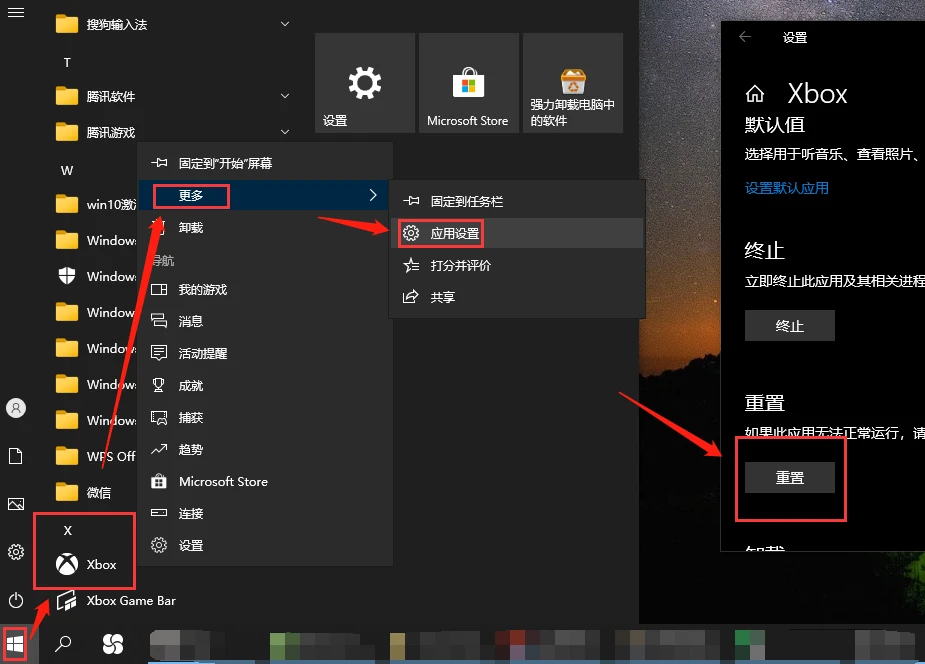Open the taskbar search magnifier icon
The image size is (925, 664).
coord(63,644)
